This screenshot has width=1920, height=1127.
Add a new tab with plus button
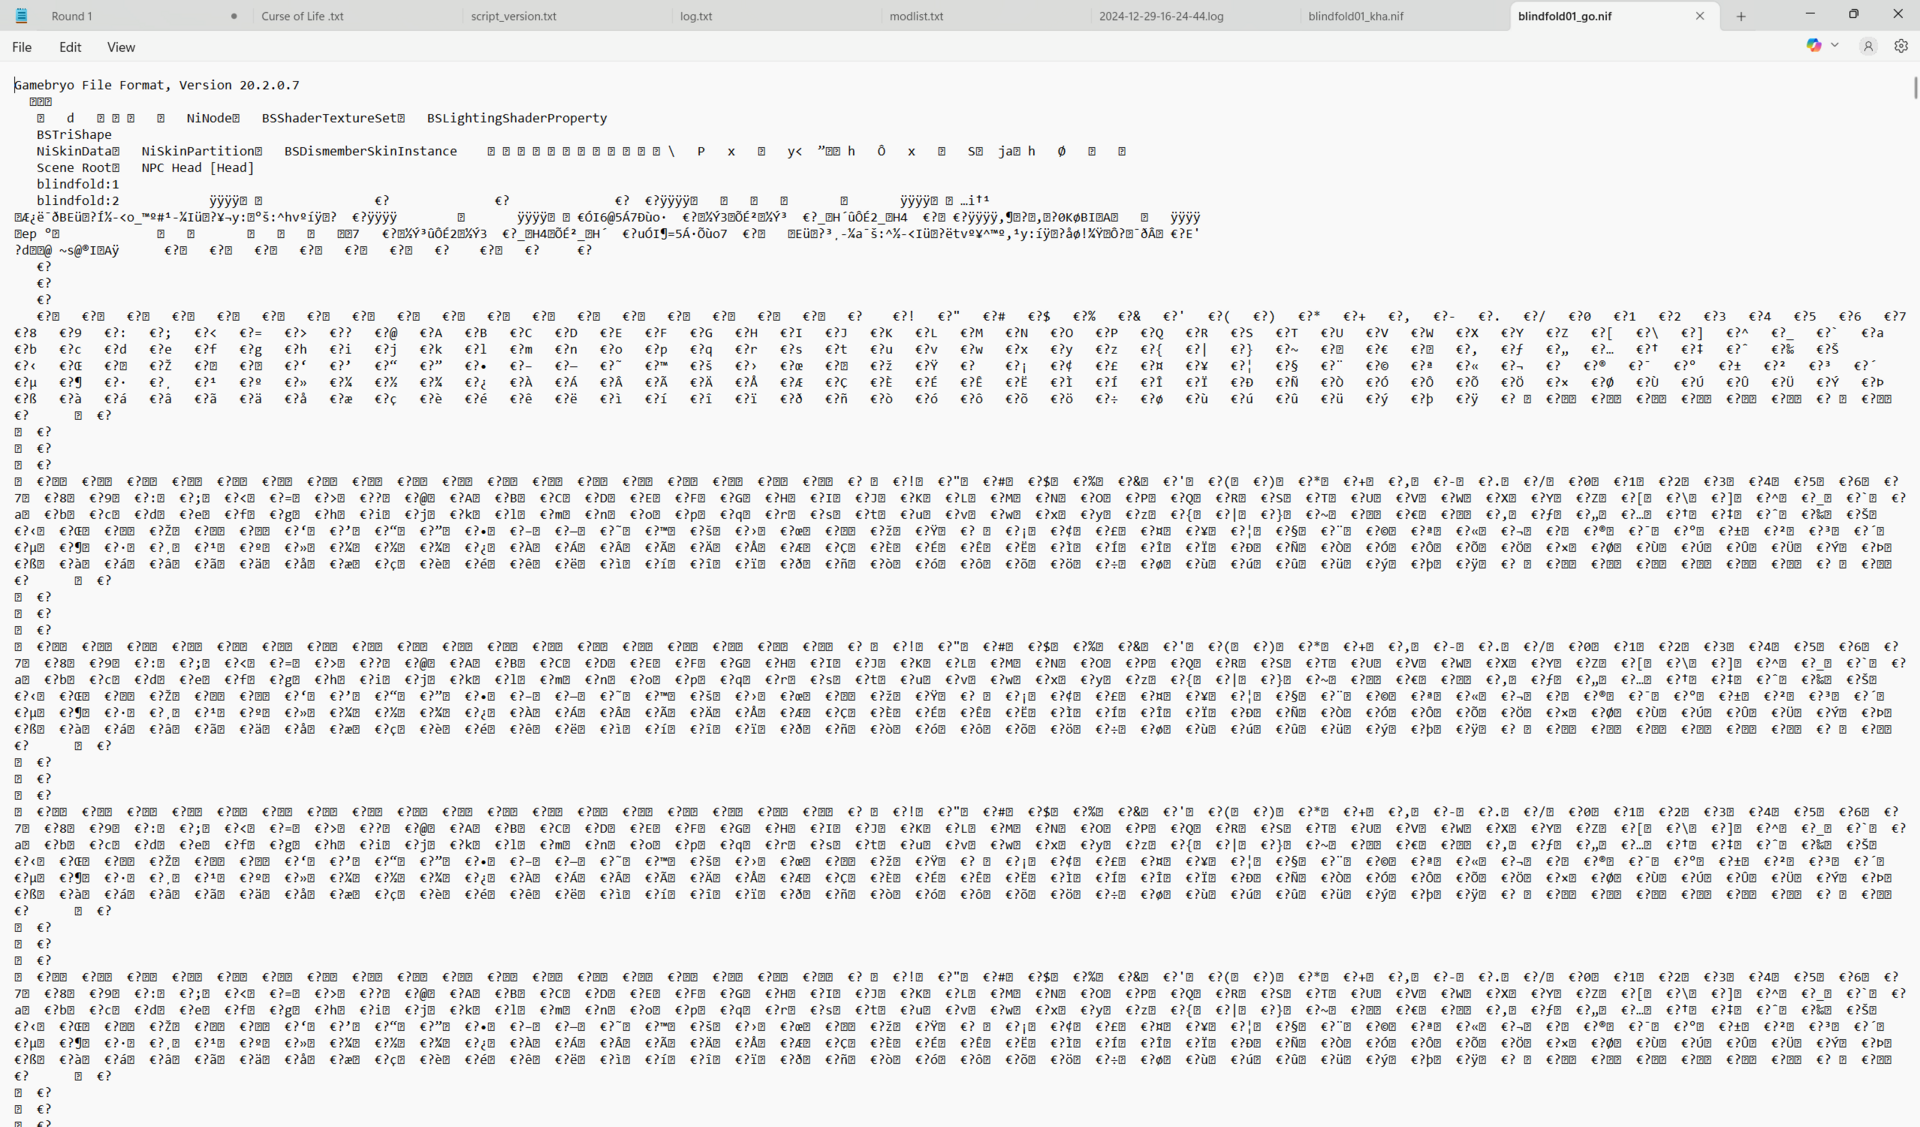(1741, 16)
